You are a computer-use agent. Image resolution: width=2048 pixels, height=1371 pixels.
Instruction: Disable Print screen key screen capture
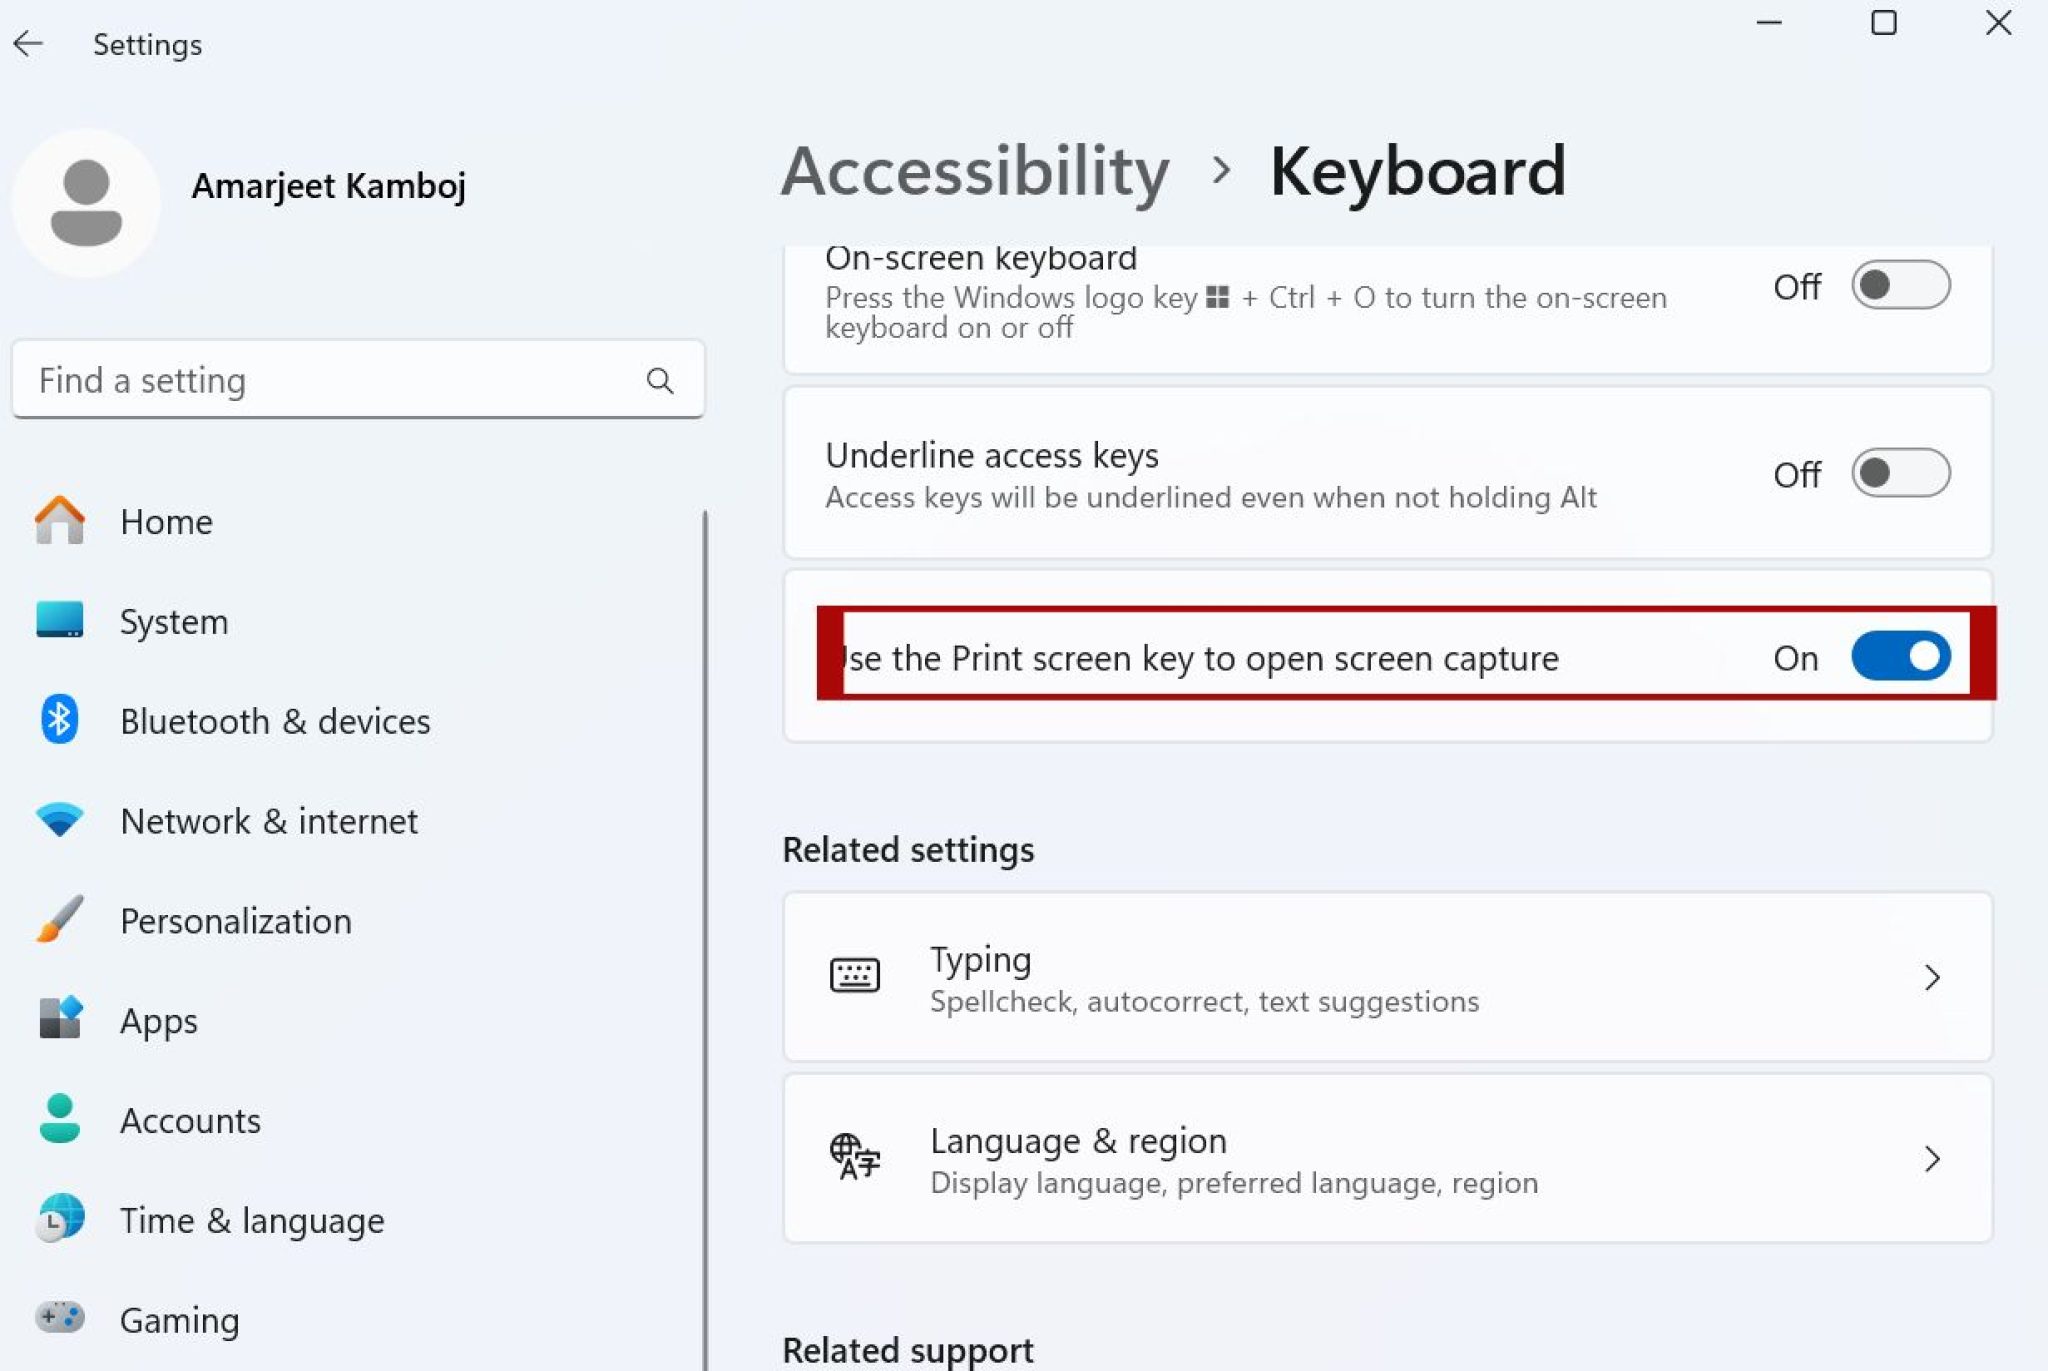(x=1899, y=657)
